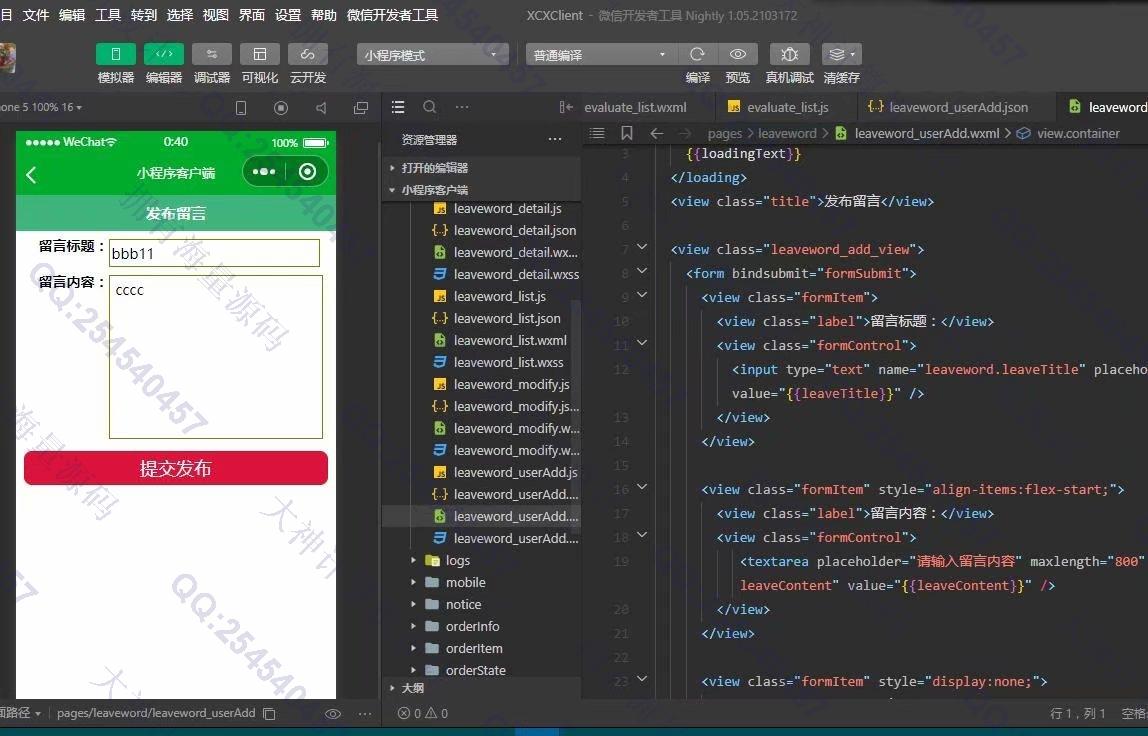
Task: Switch to the evaluate_list.js tab
Action: (778, 108)
